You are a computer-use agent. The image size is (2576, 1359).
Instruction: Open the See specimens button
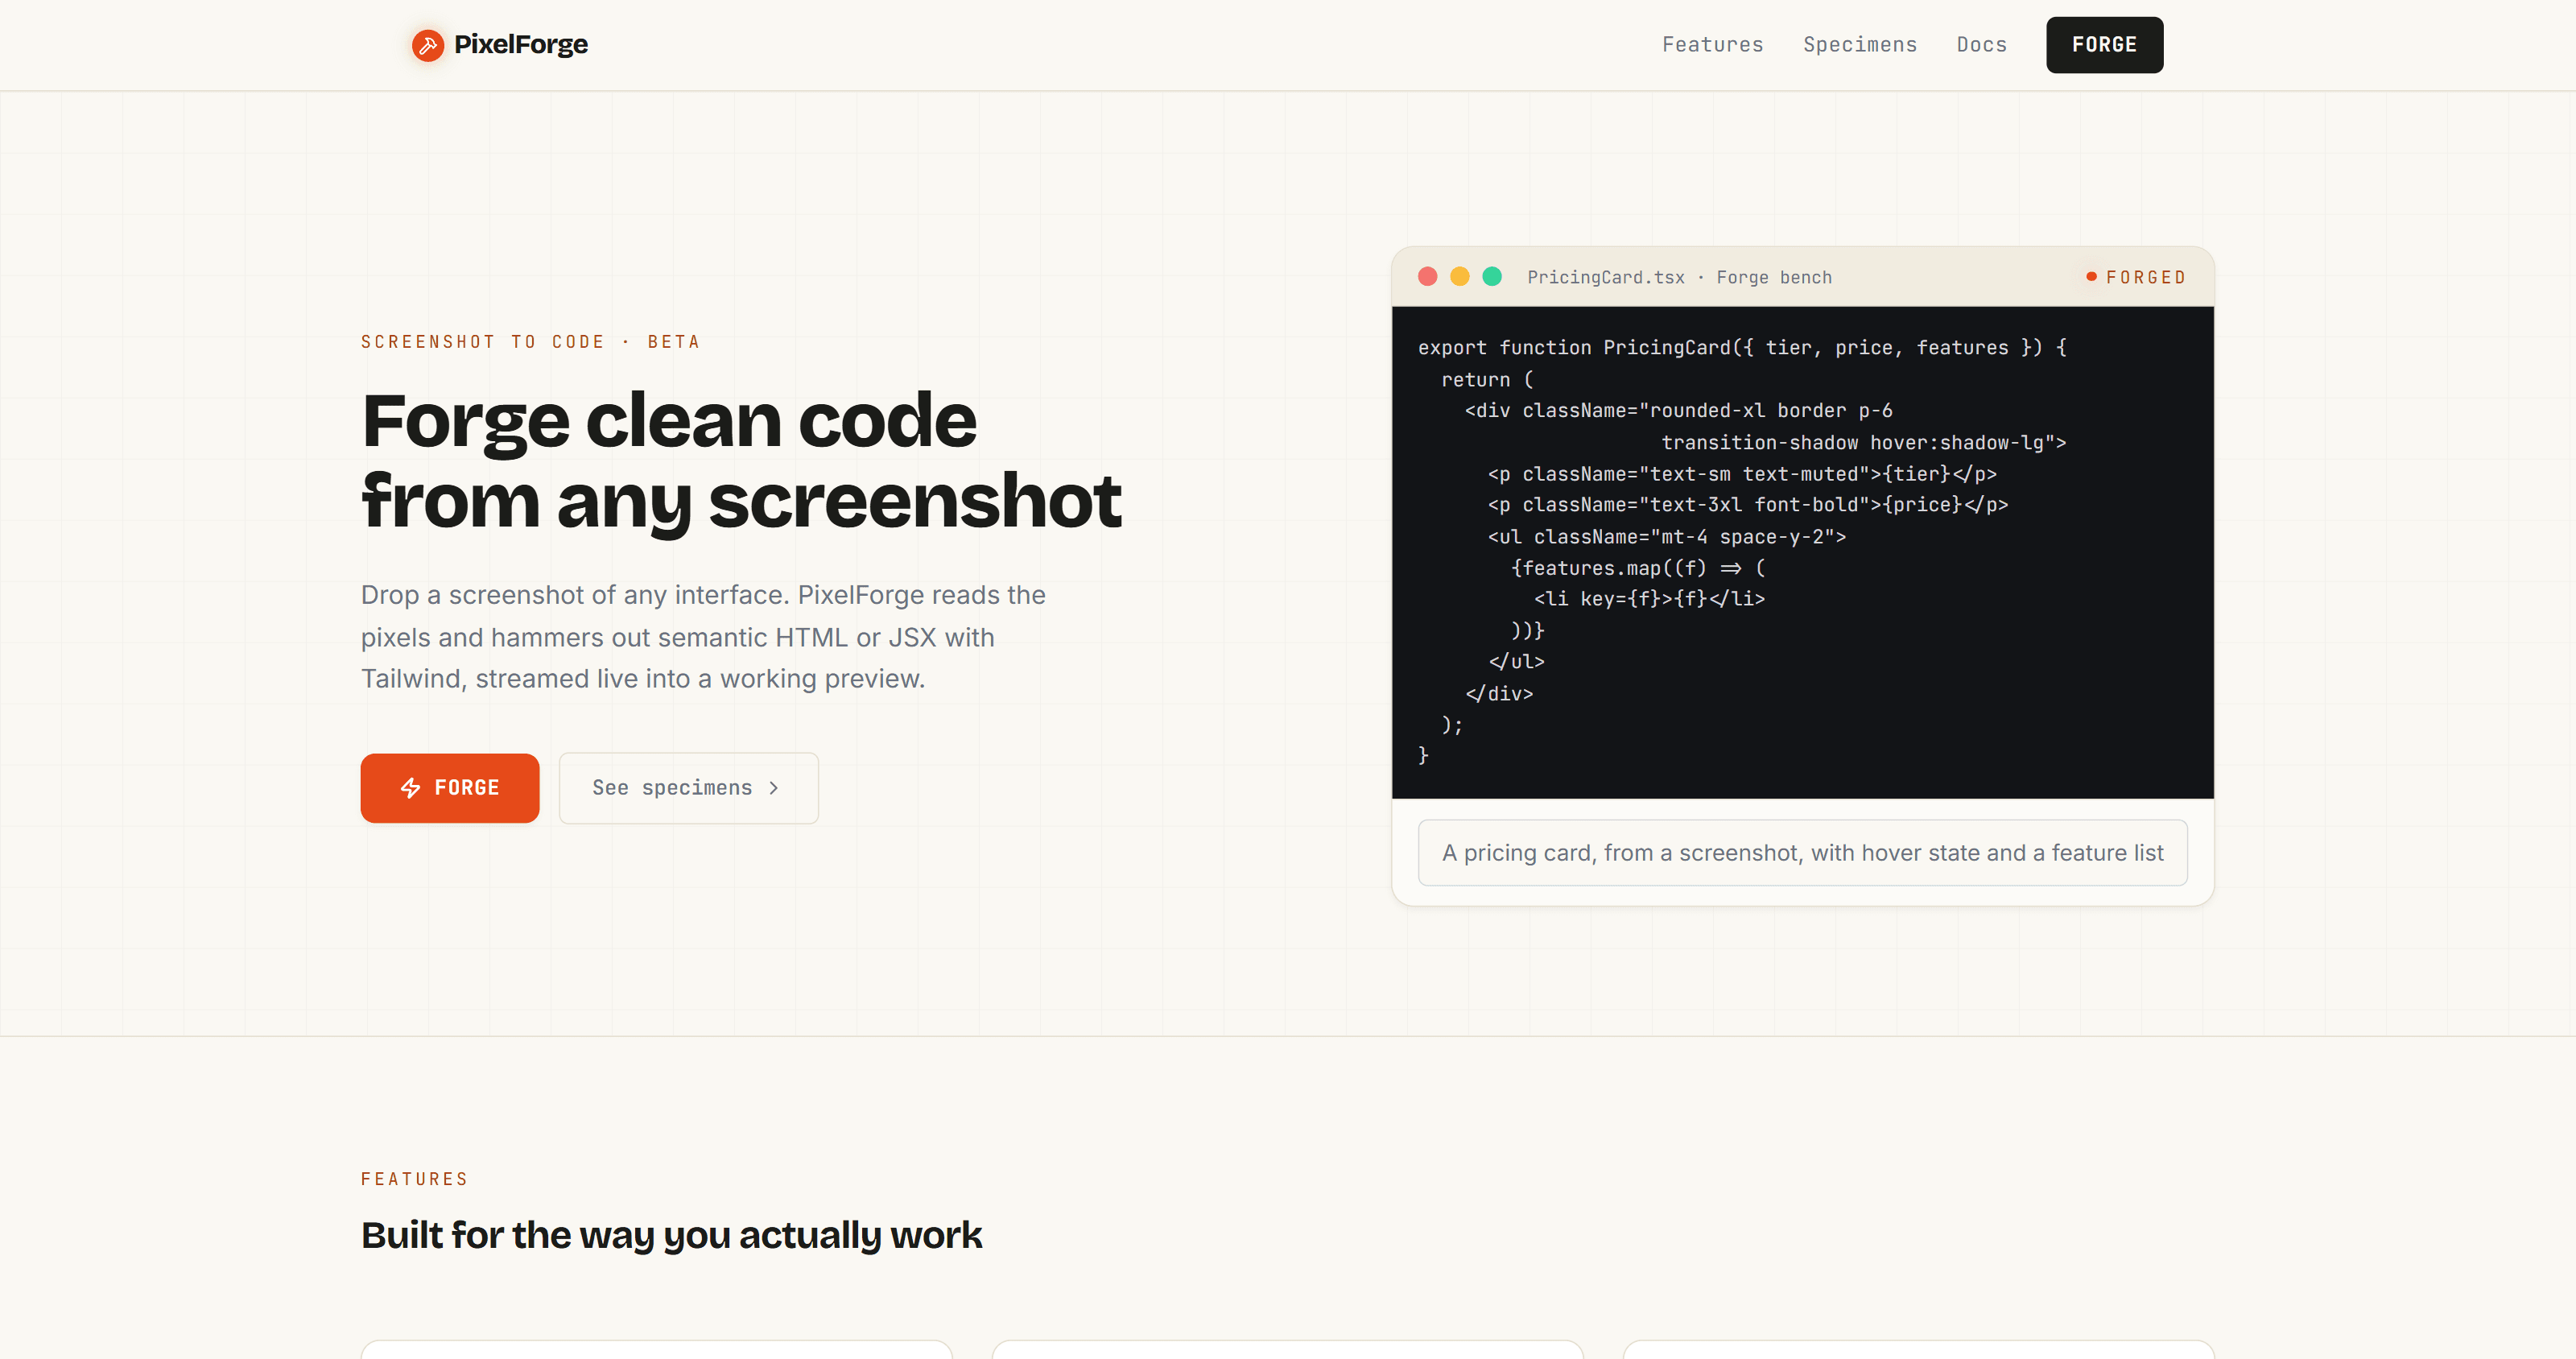[688, 788]
